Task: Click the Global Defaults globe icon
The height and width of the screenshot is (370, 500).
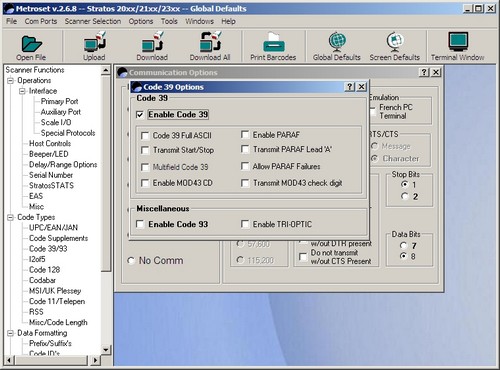Action: pos(337,41)
